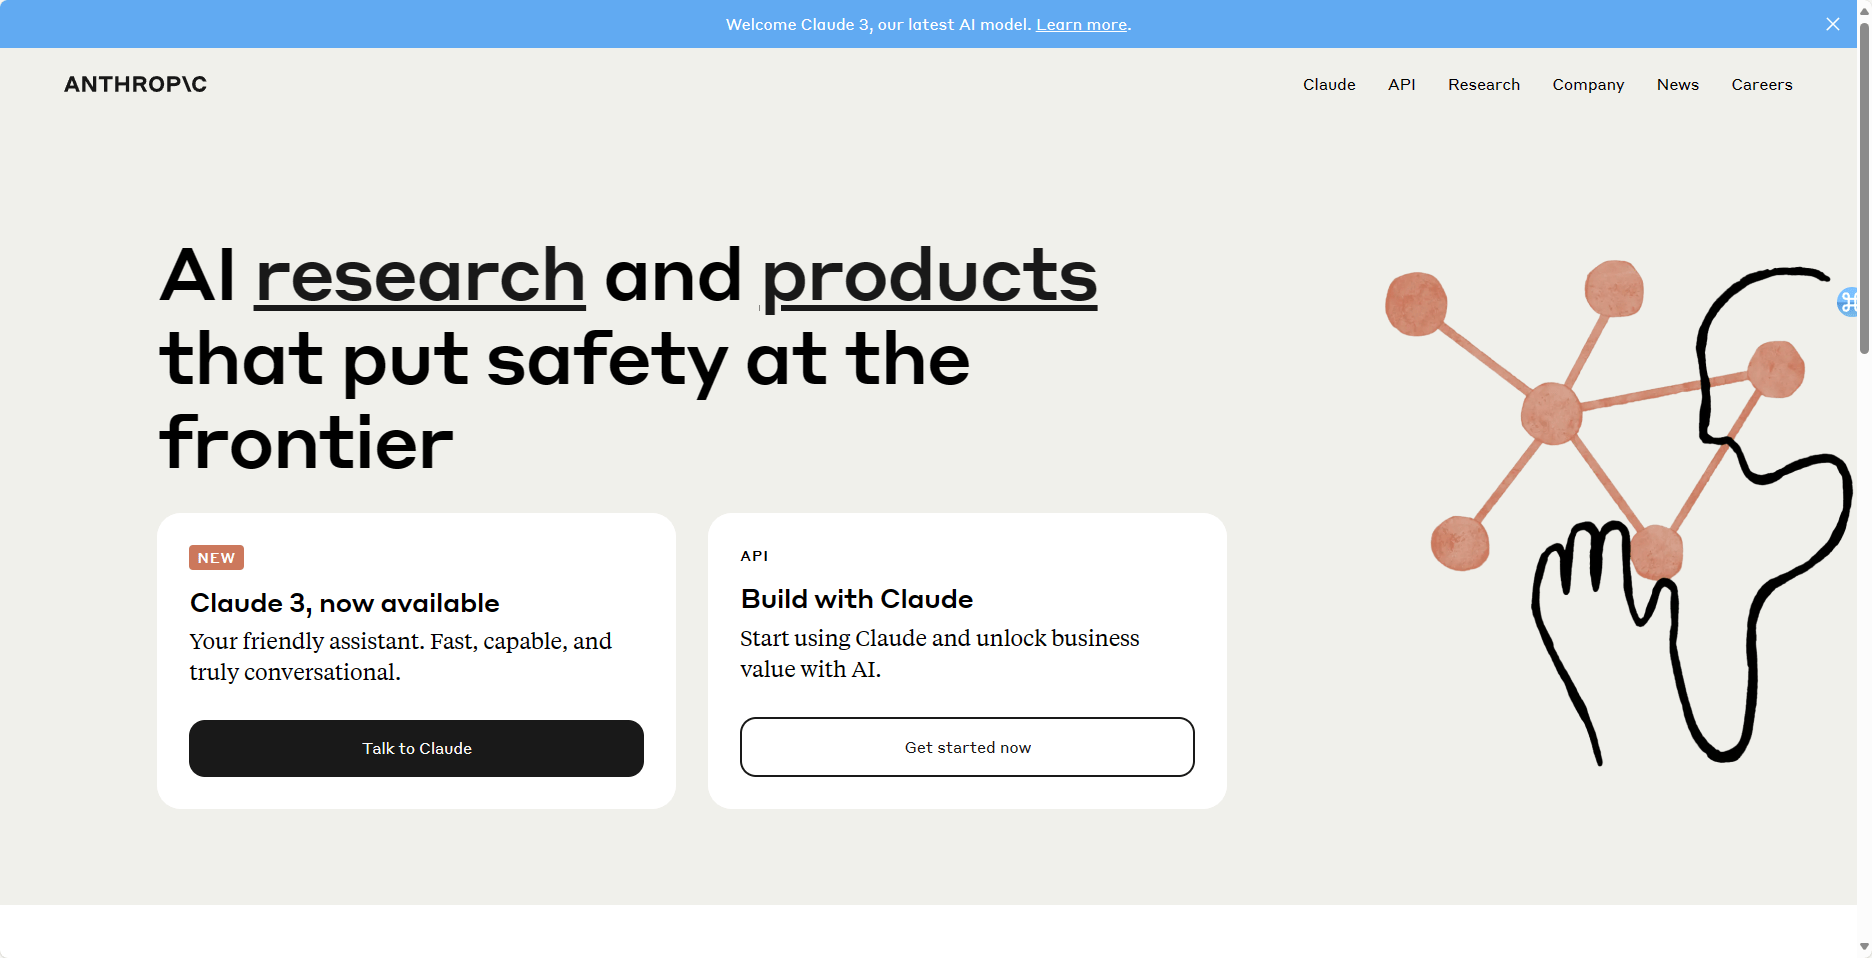This screenshot has height=958, width=1872.
Task: Open the Careers page
Action: coord(1762,85)
